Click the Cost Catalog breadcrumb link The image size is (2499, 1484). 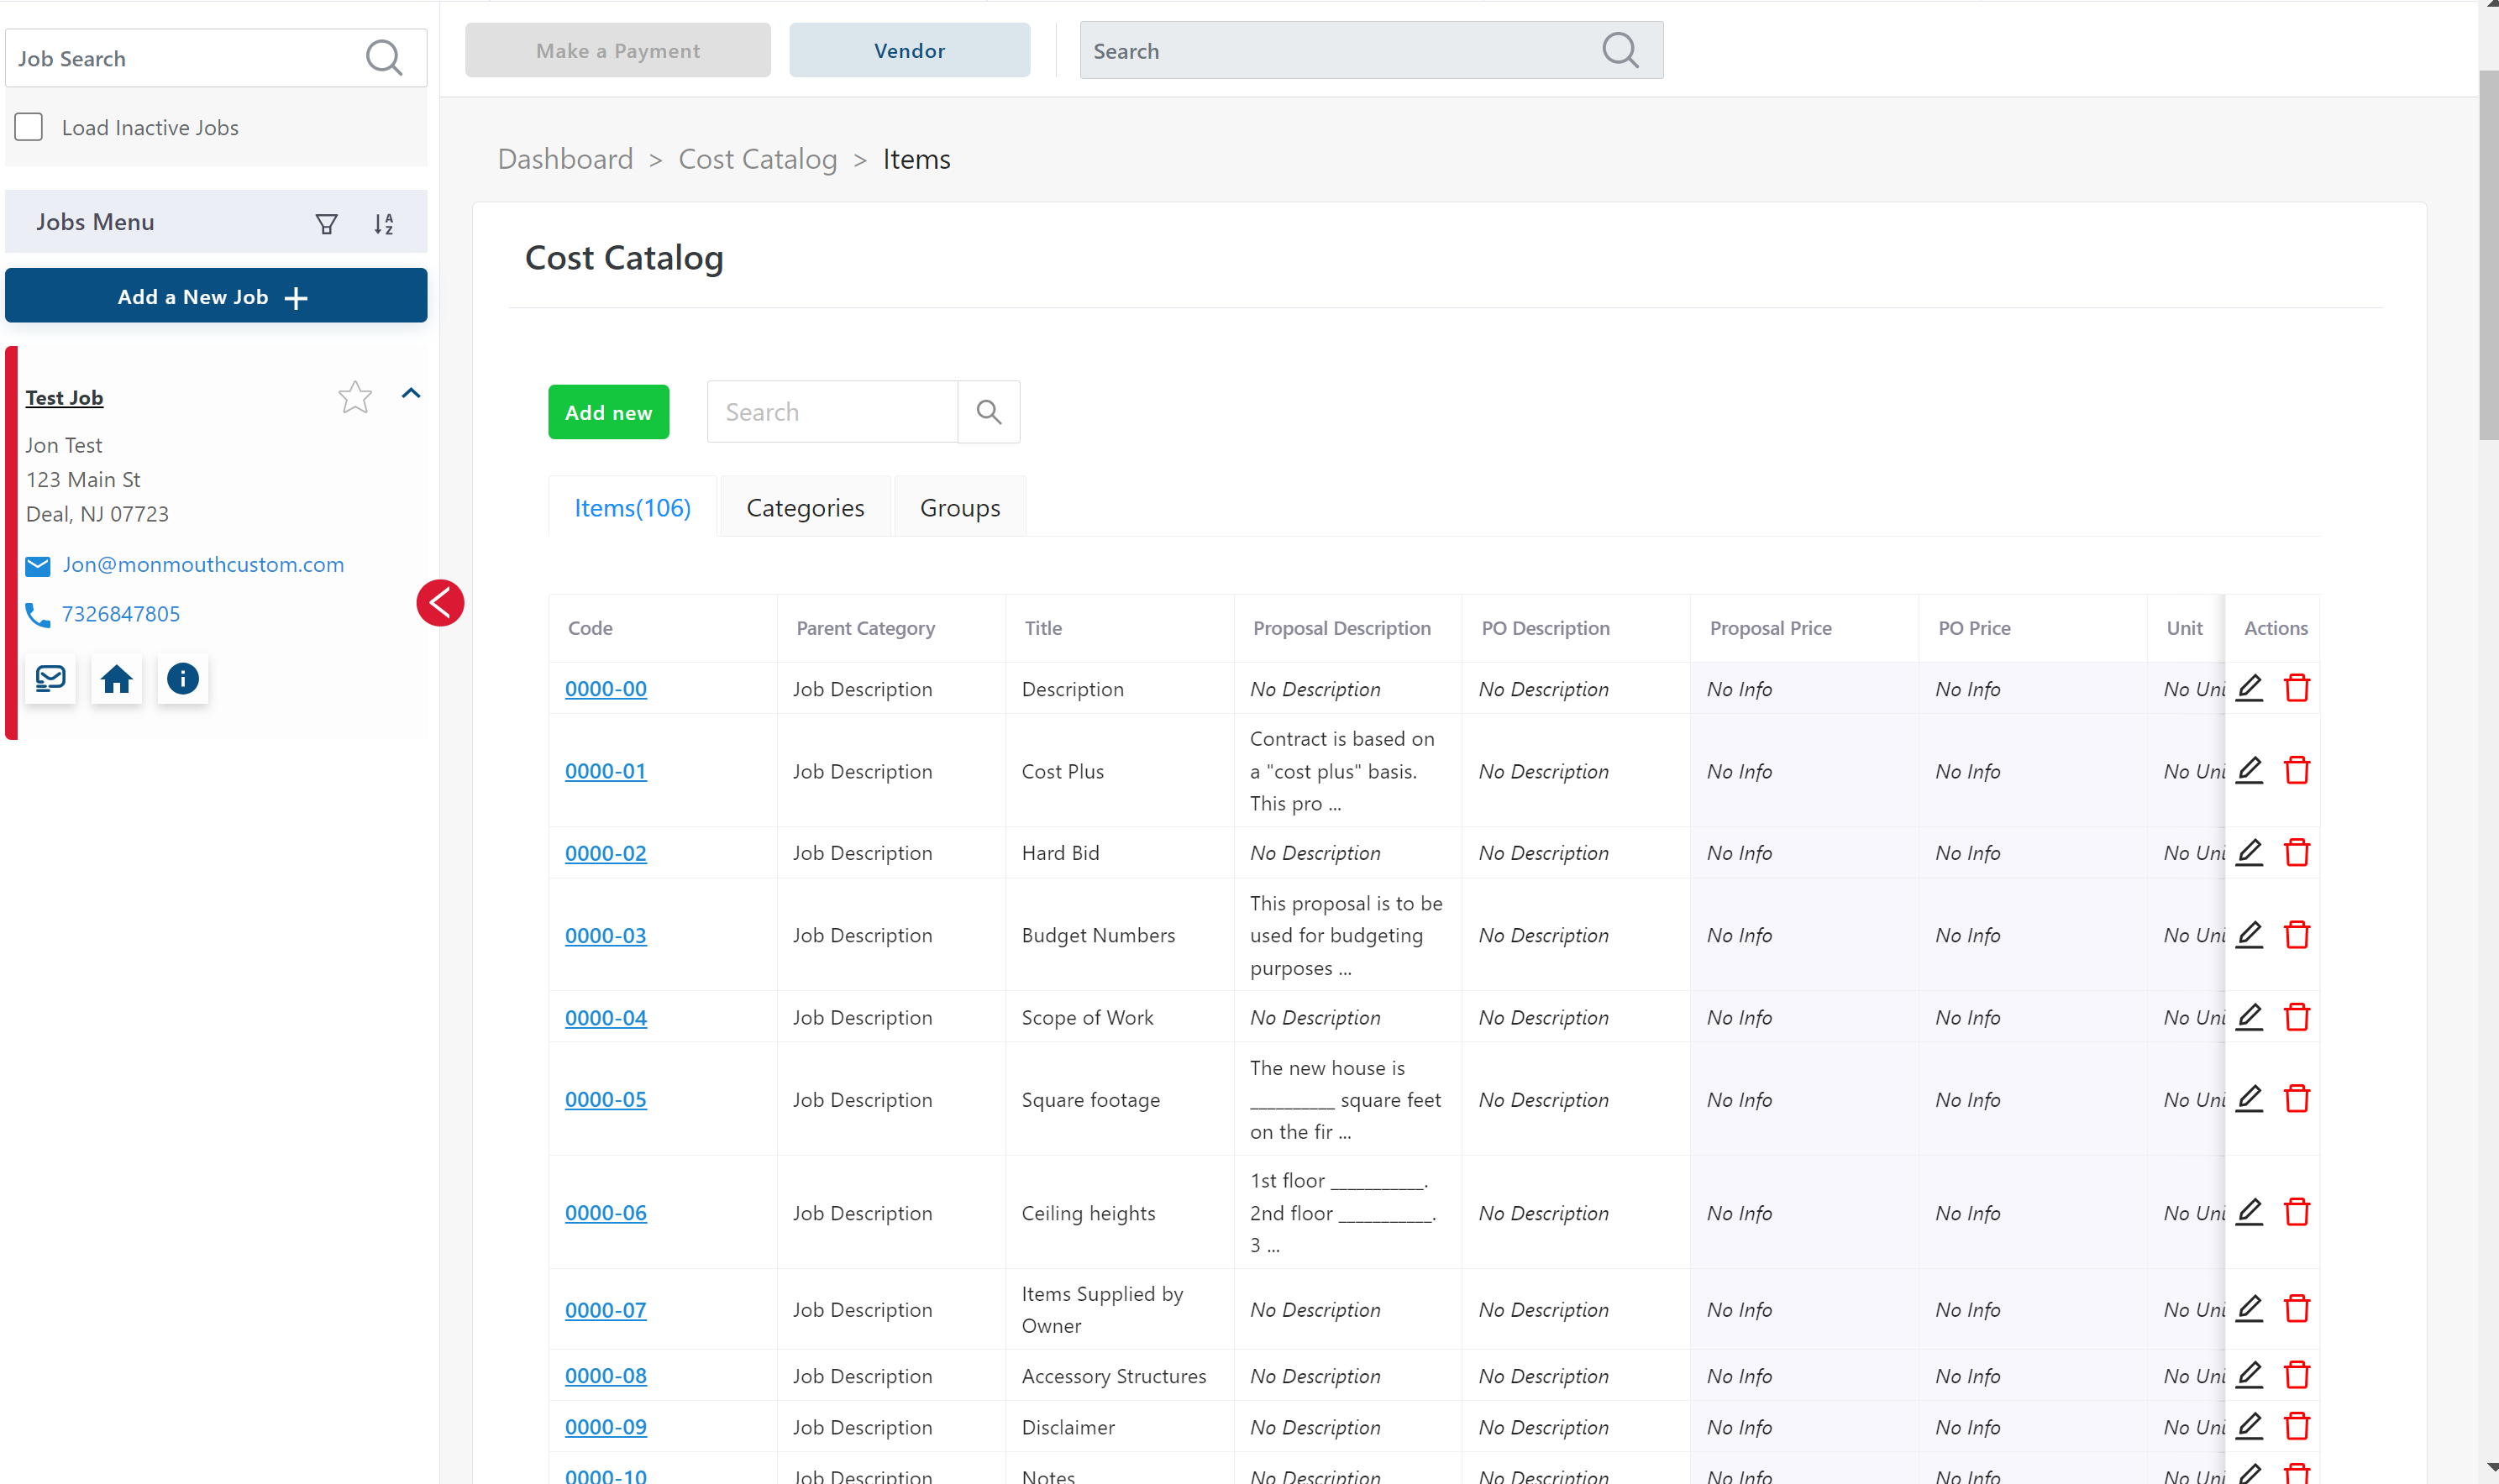pyautogui.click(x=757, y=159)
